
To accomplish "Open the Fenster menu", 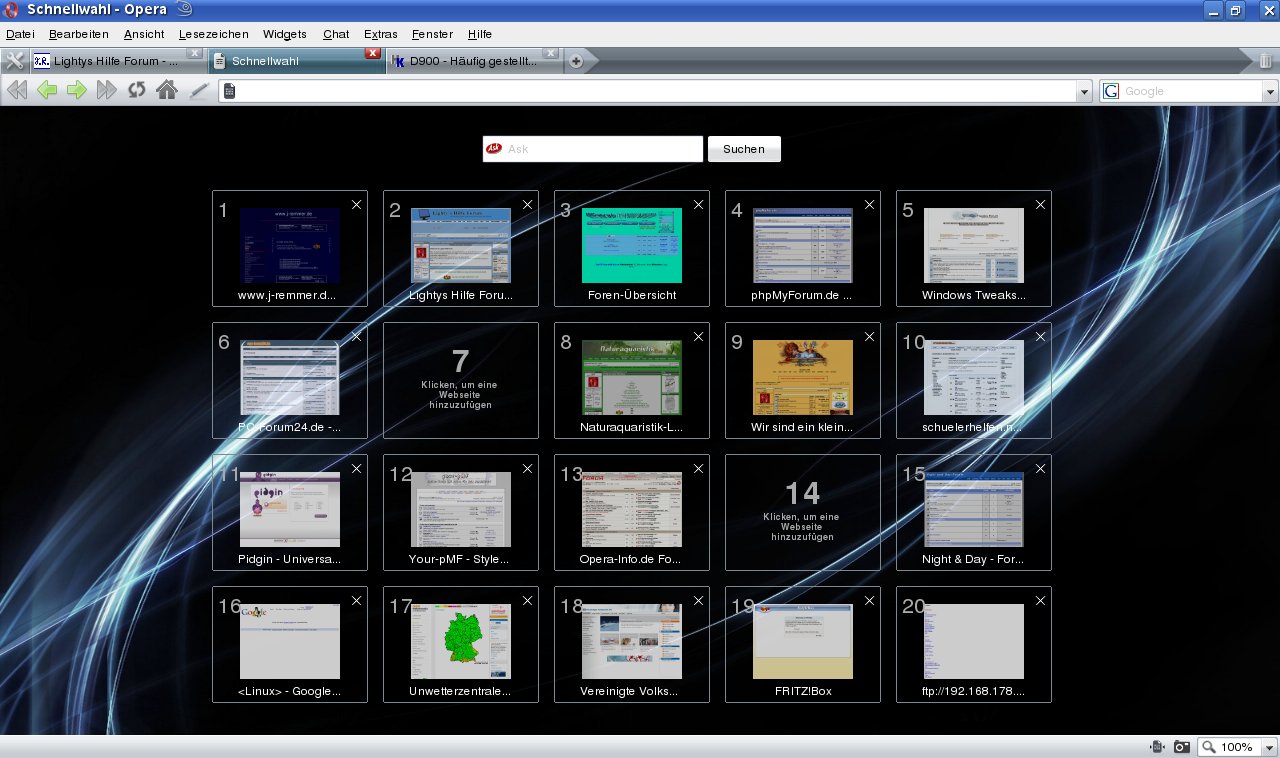I will point(432,34).
